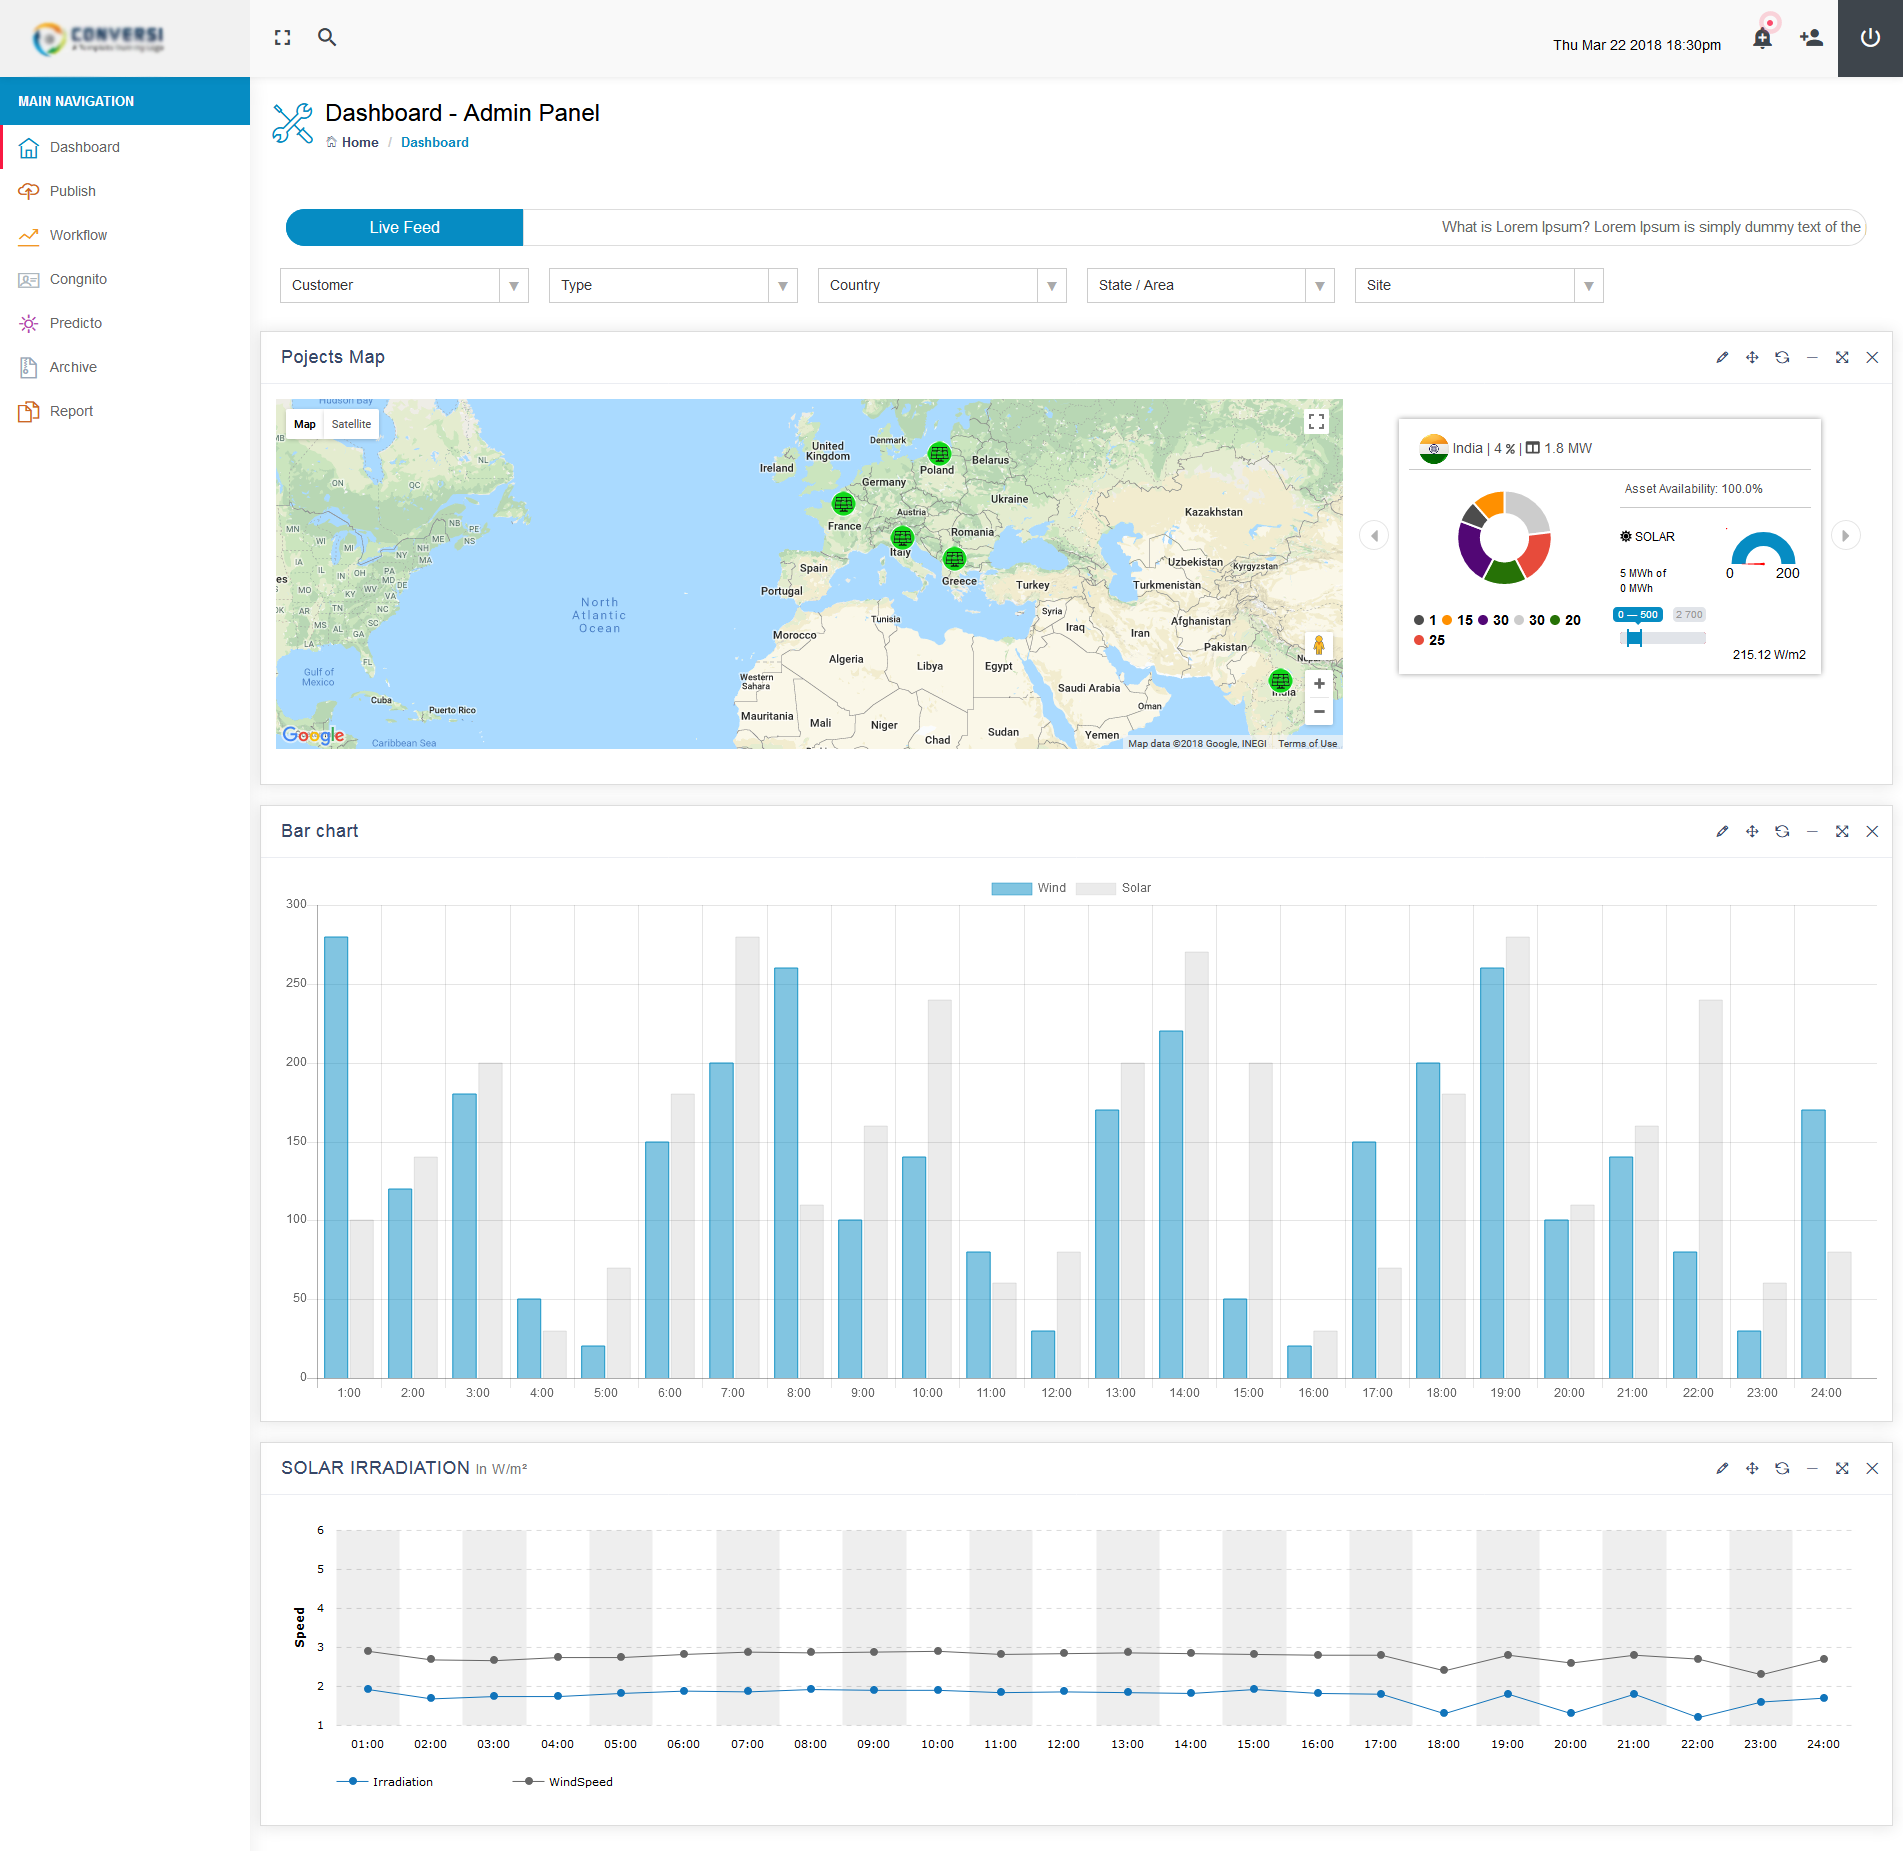Image resolution: width=1903 pixels, height=1851 pixels.
Task: Expand the Country dropdown
Action: (x=941, y=286)
